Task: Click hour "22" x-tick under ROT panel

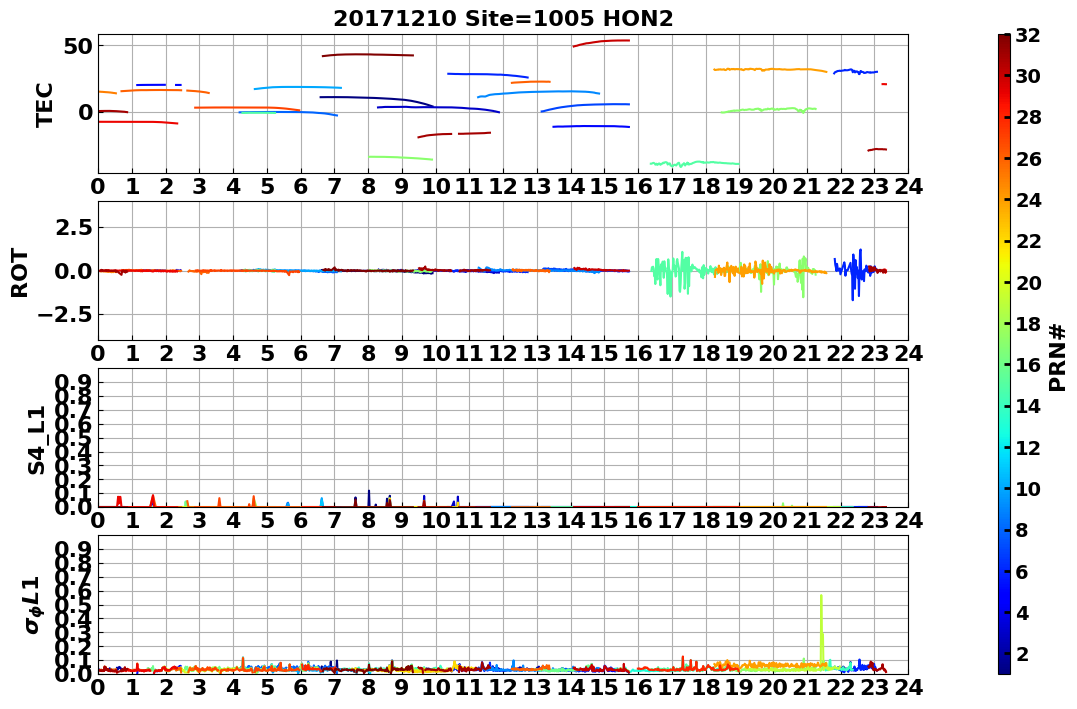Action: (x=841, y=354)
